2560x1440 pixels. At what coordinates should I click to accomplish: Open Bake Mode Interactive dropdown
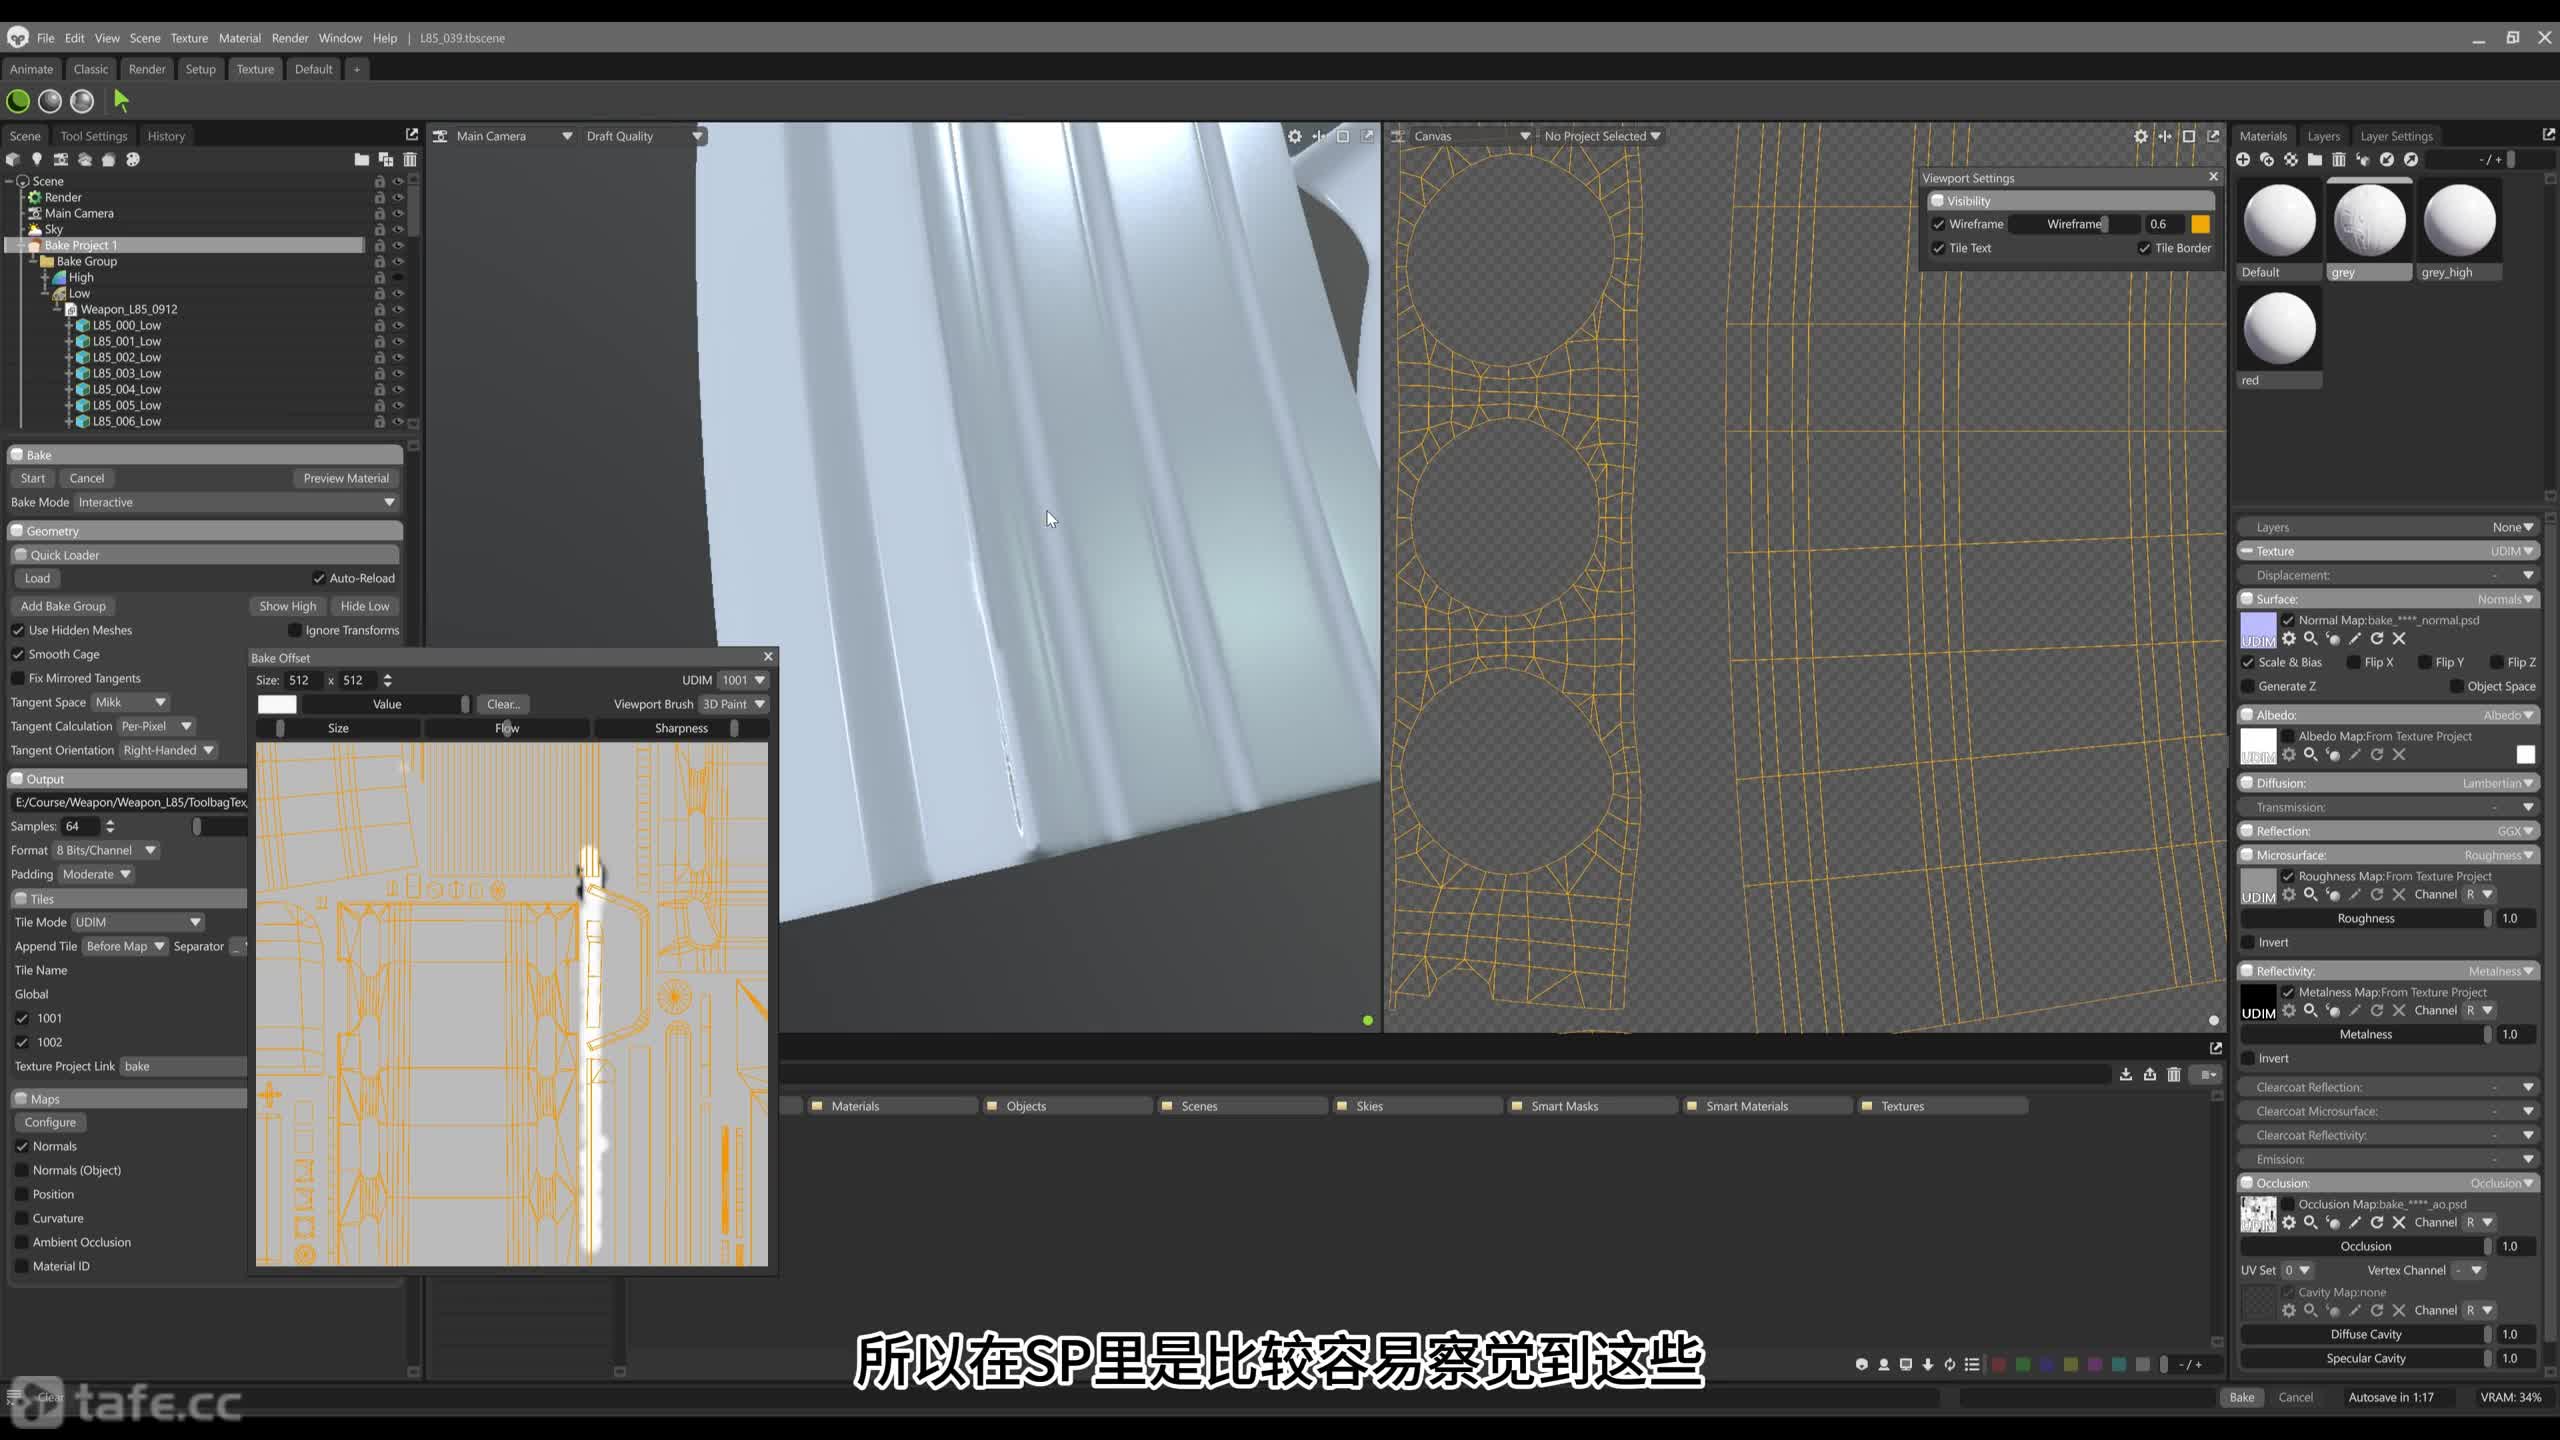(x=237, y=503)
